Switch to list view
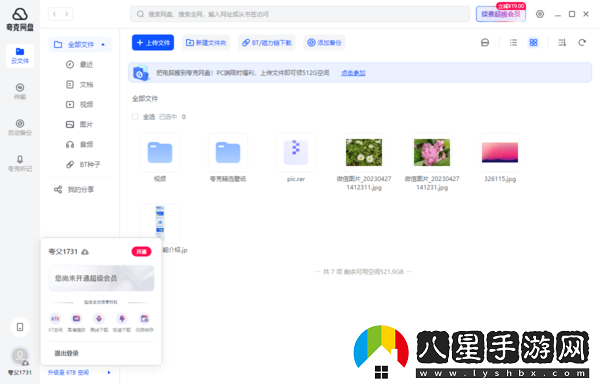Screen dimensions: 600x384 pyautogui.click(x=514, y=42)
